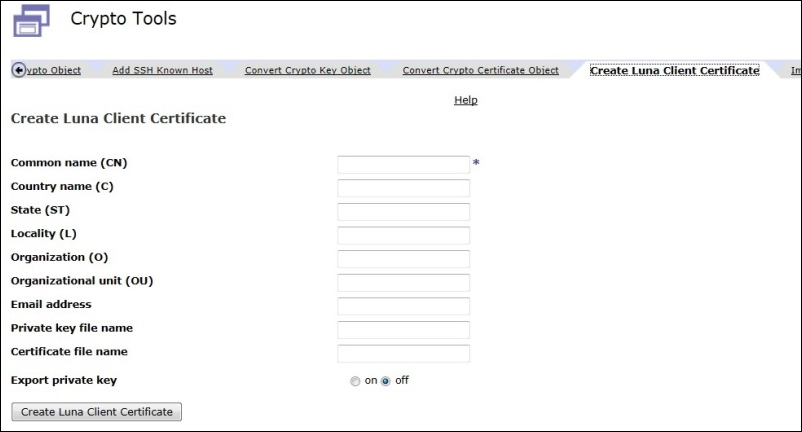Switch to Convert Crypto Key Object tab

pyautogui.click(x=307, y=70)
